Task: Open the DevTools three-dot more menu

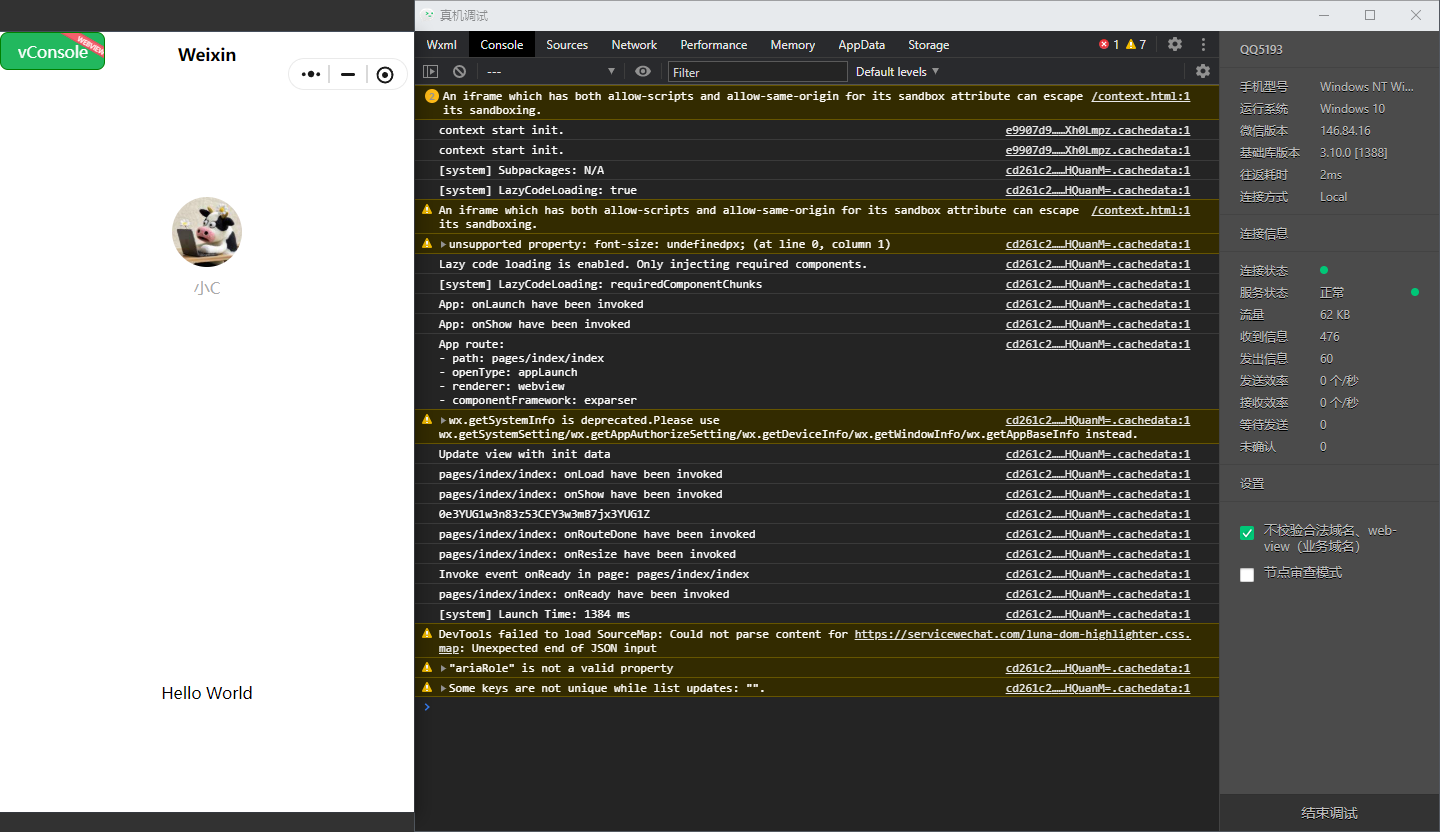Action: 1204,45
